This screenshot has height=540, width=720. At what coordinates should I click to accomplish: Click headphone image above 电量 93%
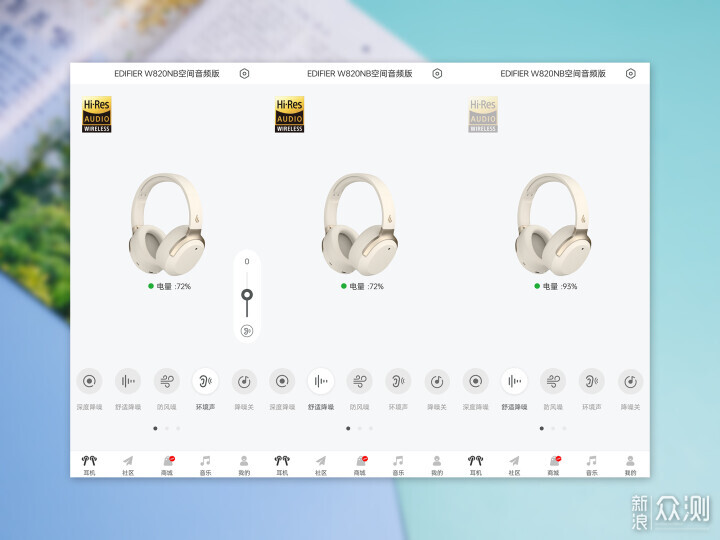coord(553,224)
